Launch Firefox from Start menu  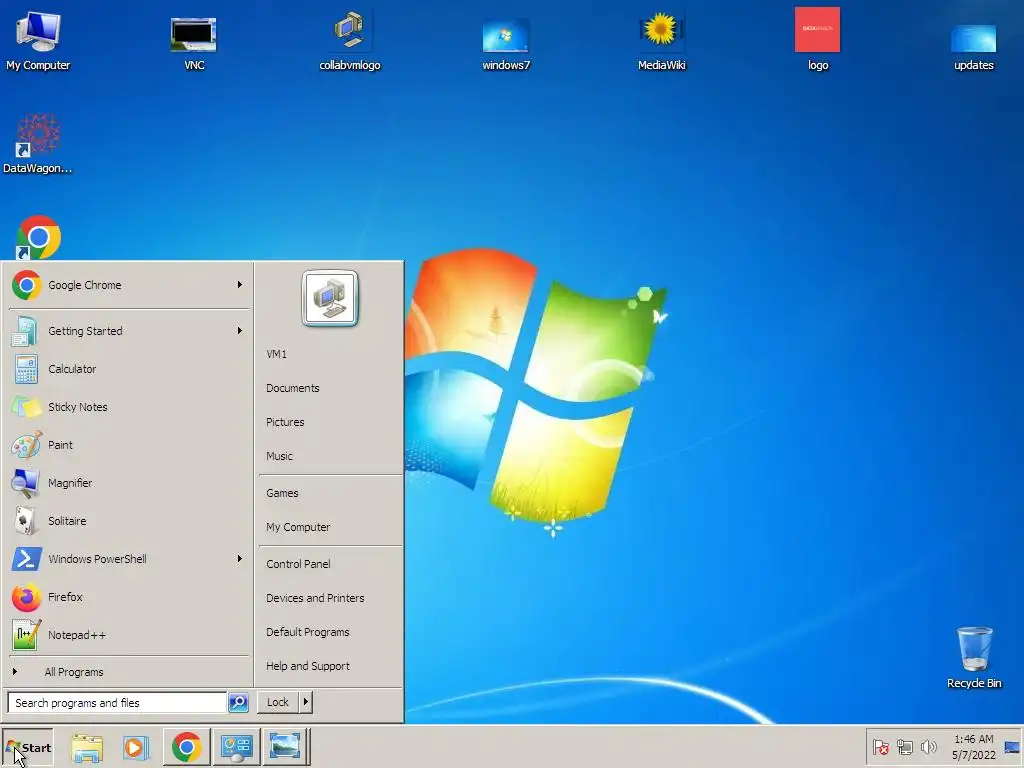[128, 597]
